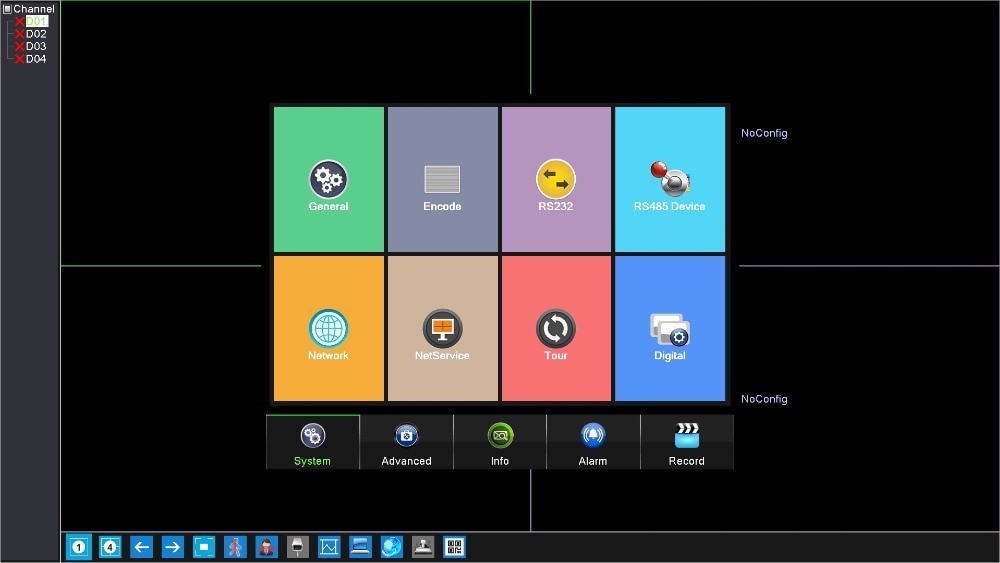Go to next page with right arrow
The height and width of the screenshot is (563, 1000).
(172, 547)
